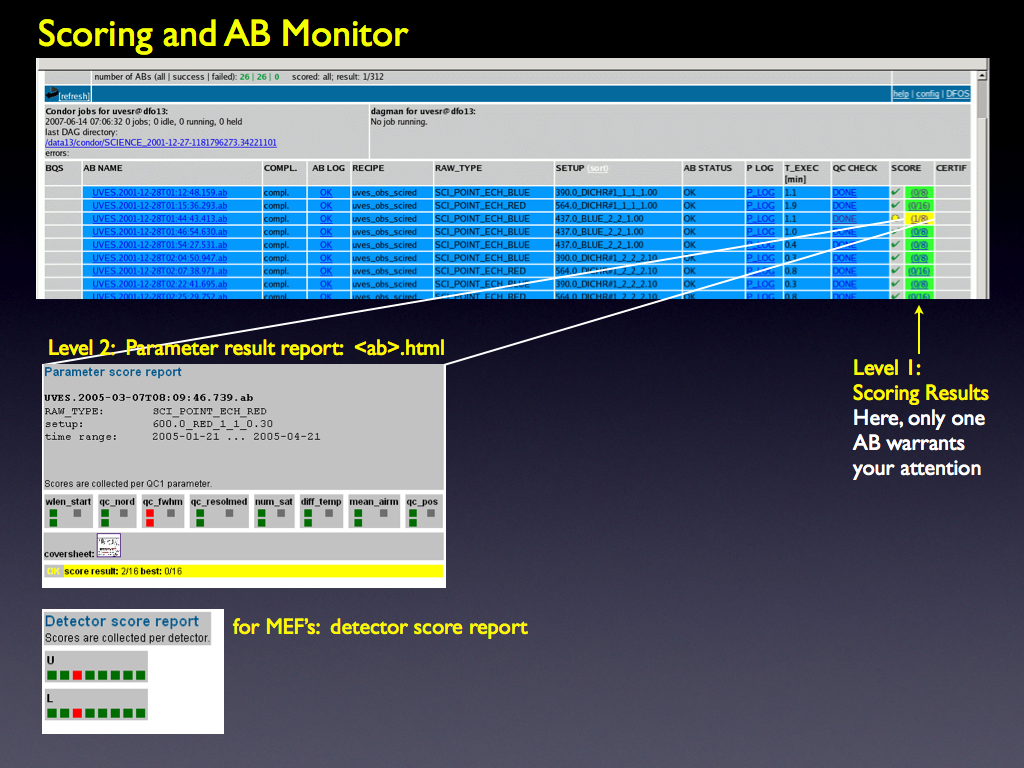This screenshot has width=1024, height=768.
Task: Click the Parameter score report heading
Action: point(113,372)
